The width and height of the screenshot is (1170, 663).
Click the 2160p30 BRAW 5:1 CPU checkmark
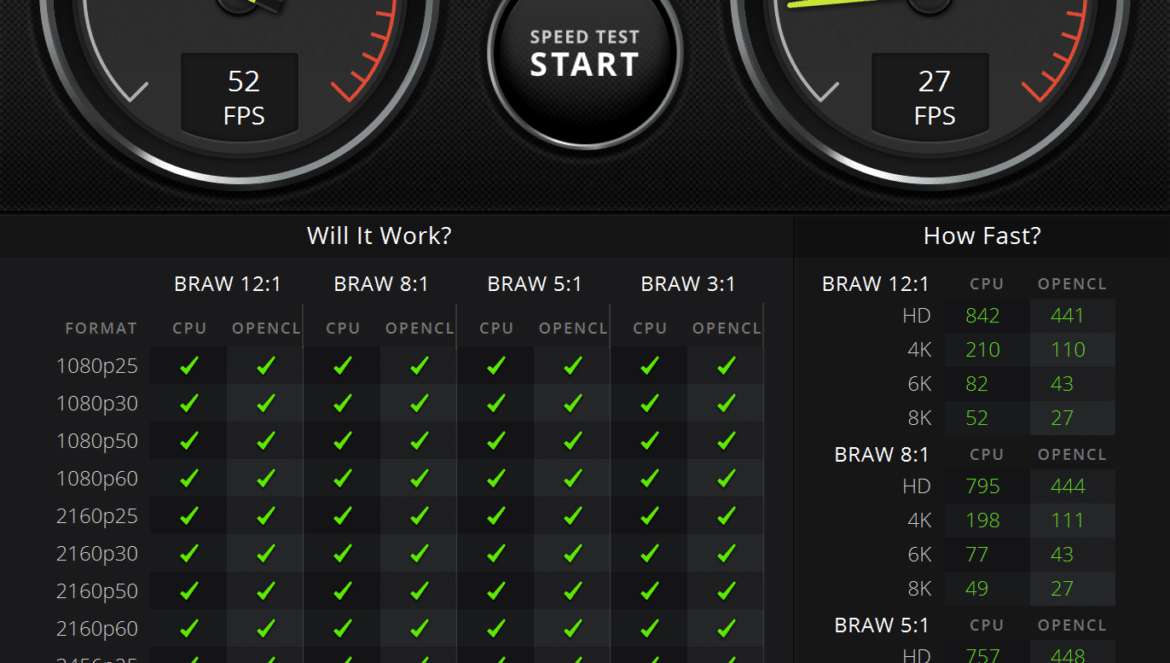click(x=496, y=553)
